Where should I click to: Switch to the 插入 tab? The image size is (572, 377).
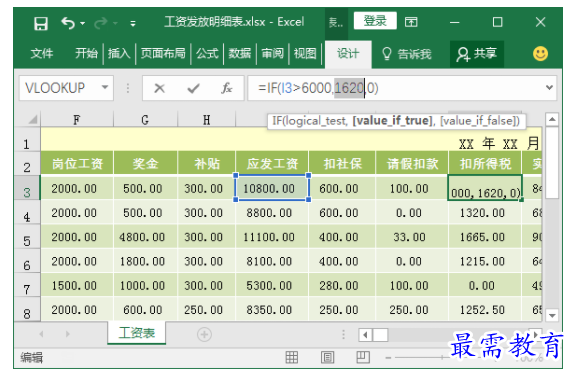point(119,54)
